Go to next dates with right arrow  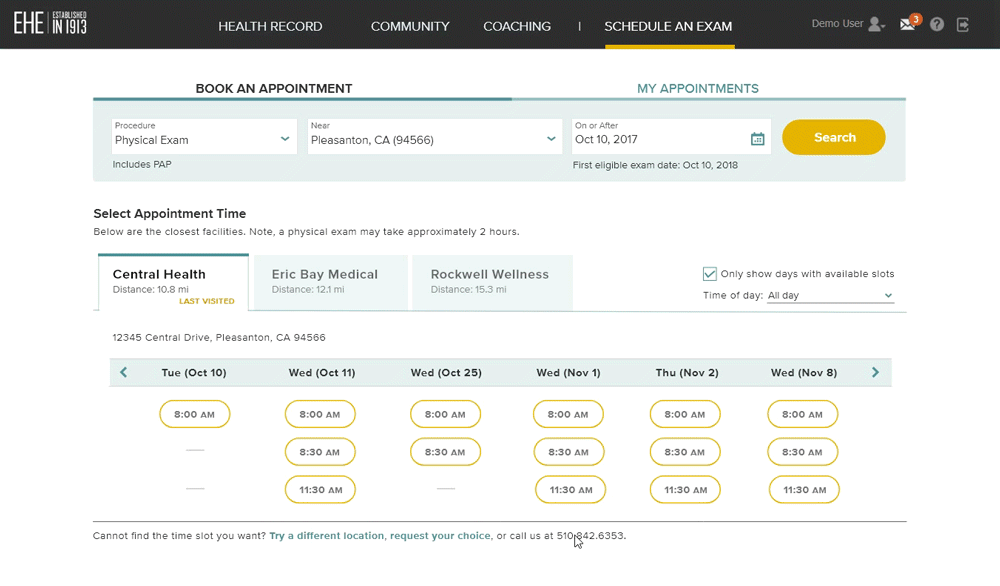(875, 372)
